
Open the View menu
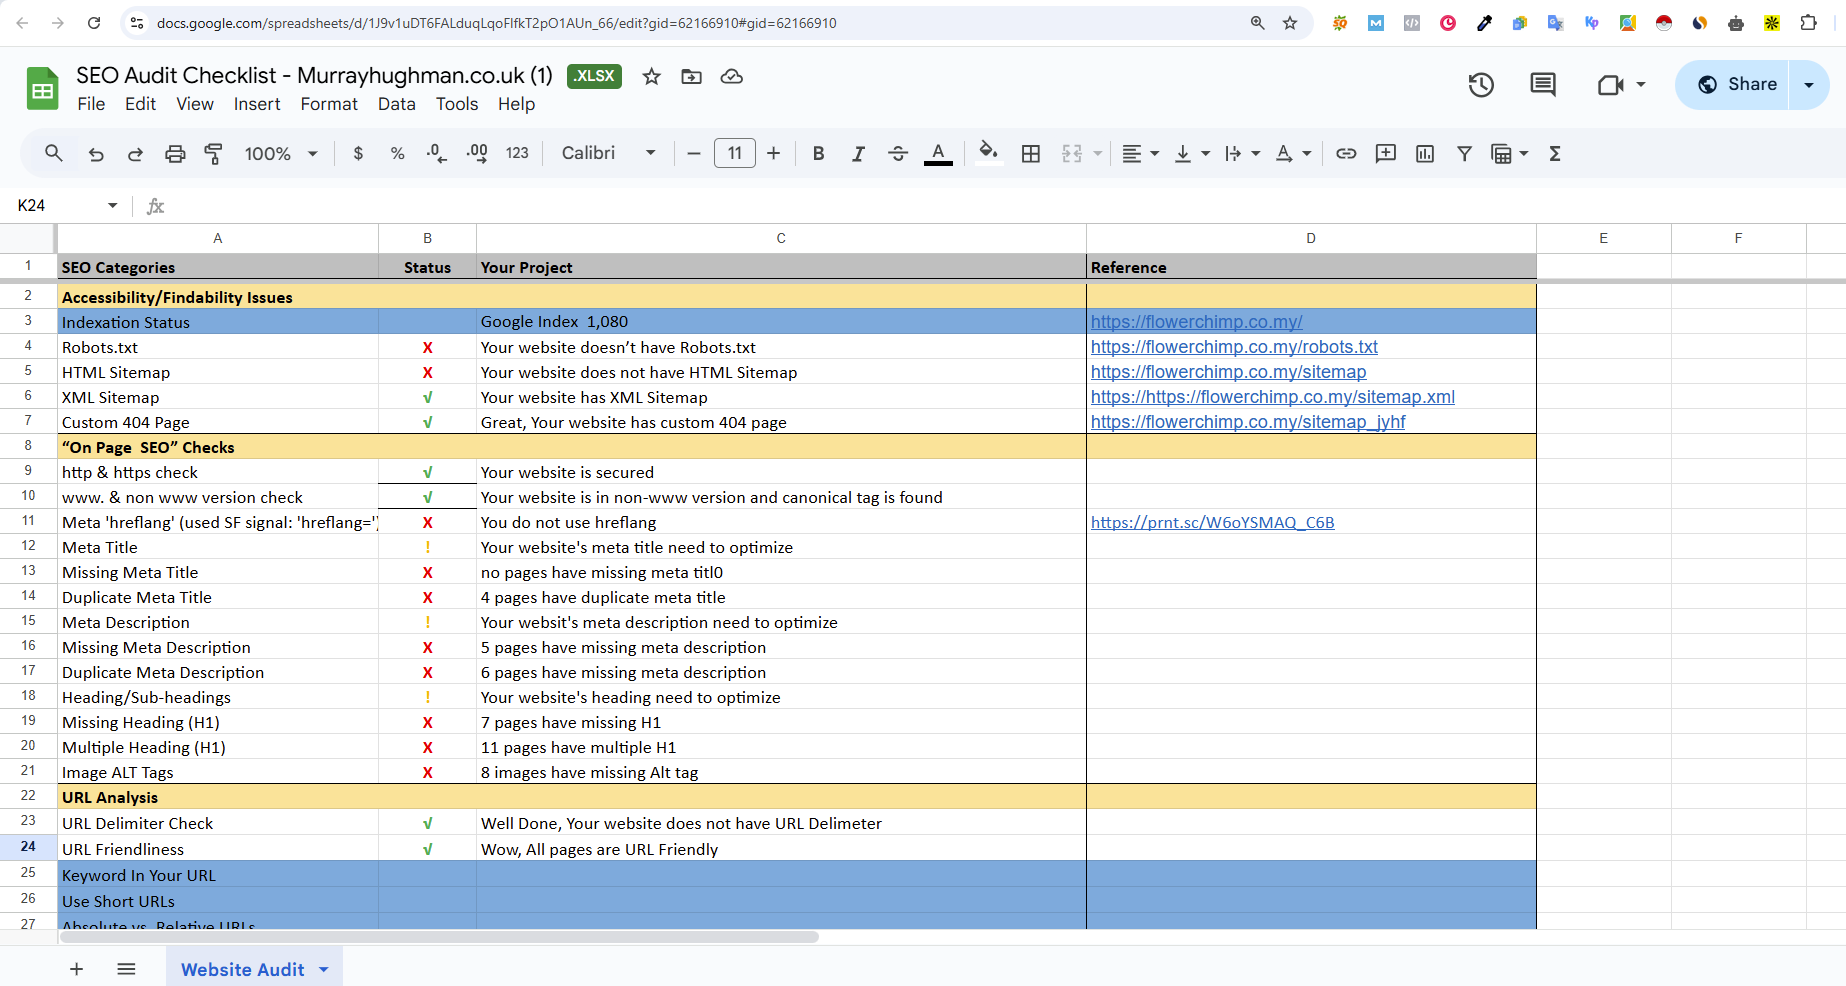pos(195,104)
